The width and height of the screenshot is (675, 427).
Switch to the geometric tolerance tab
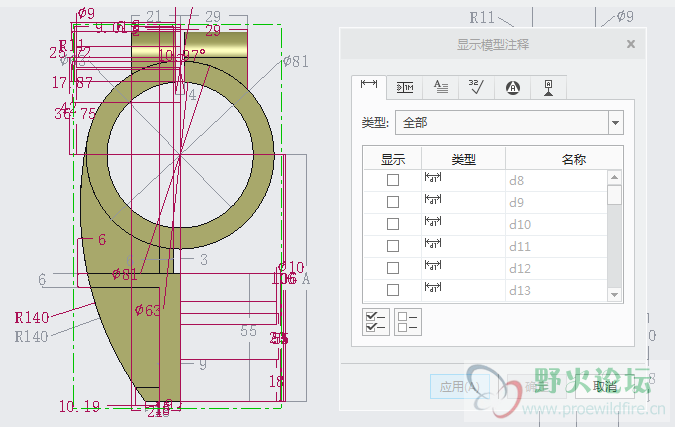405,87
